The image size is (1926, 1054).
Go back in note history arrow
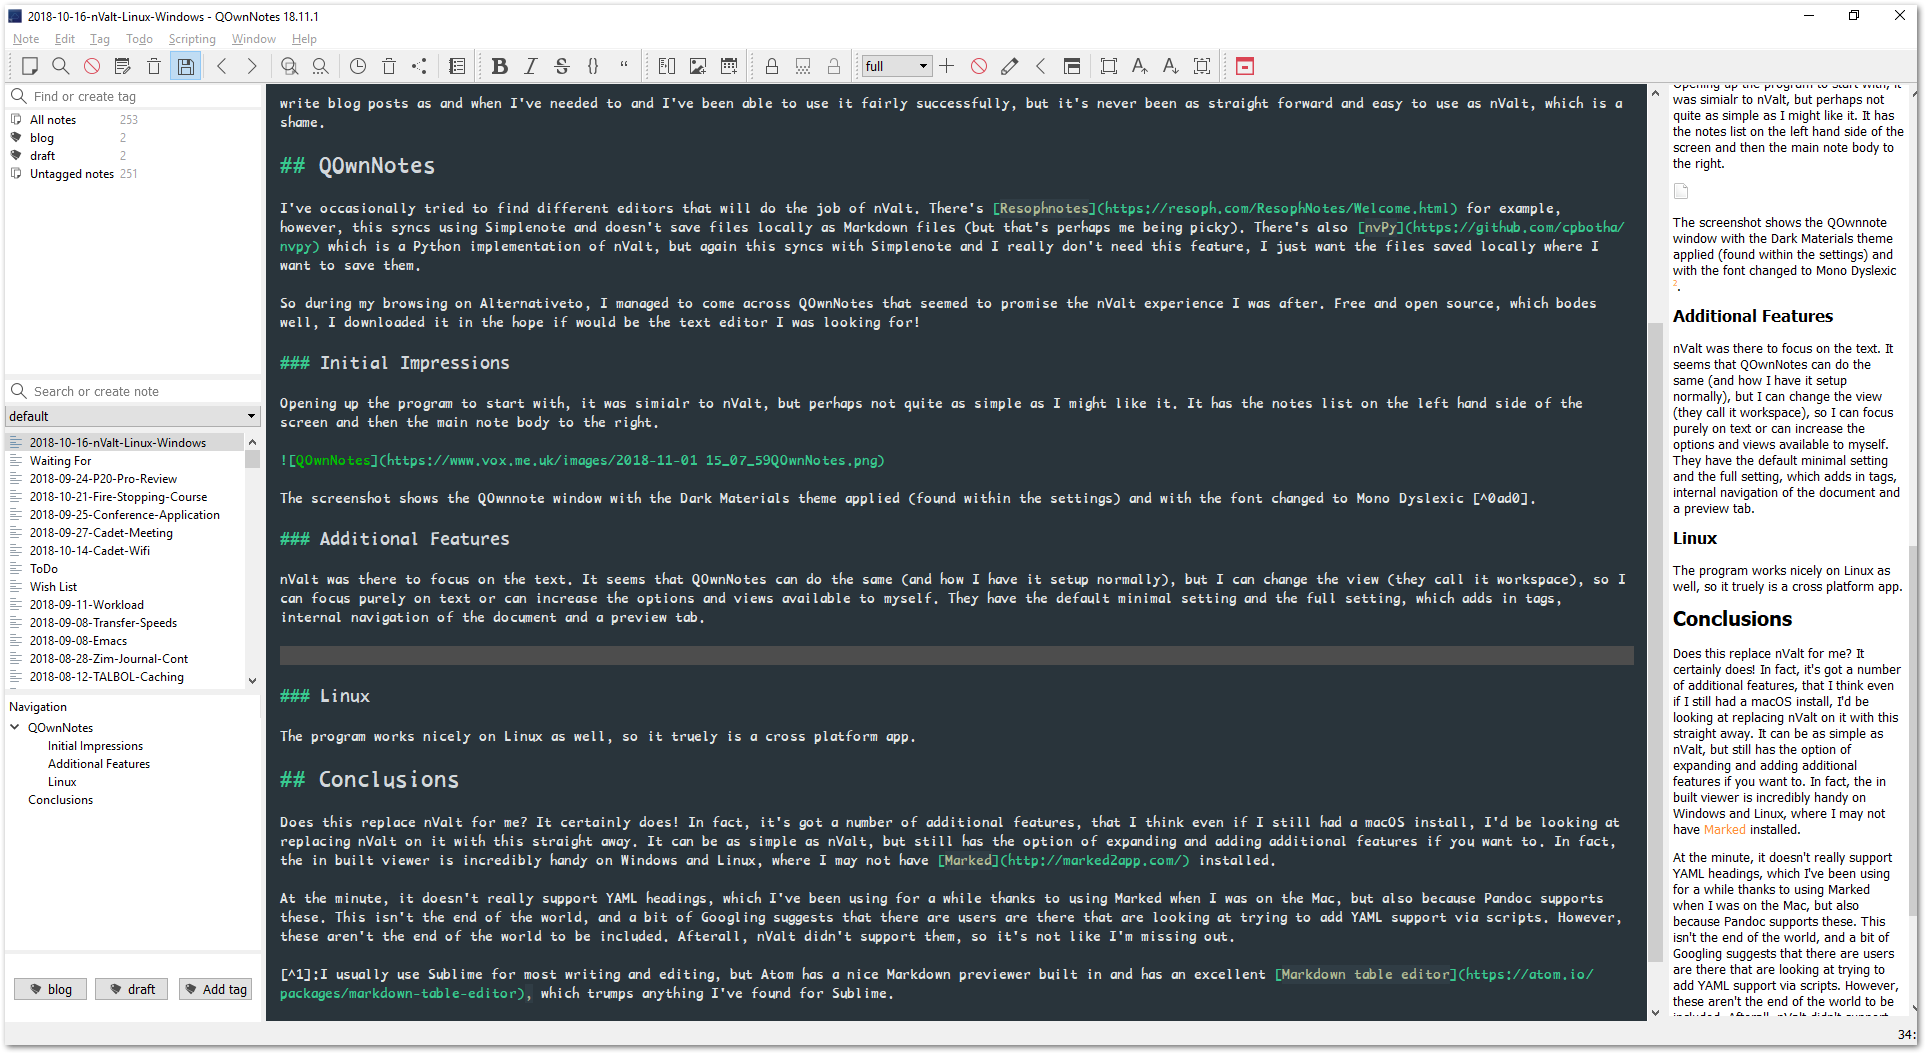pos(222,66)
